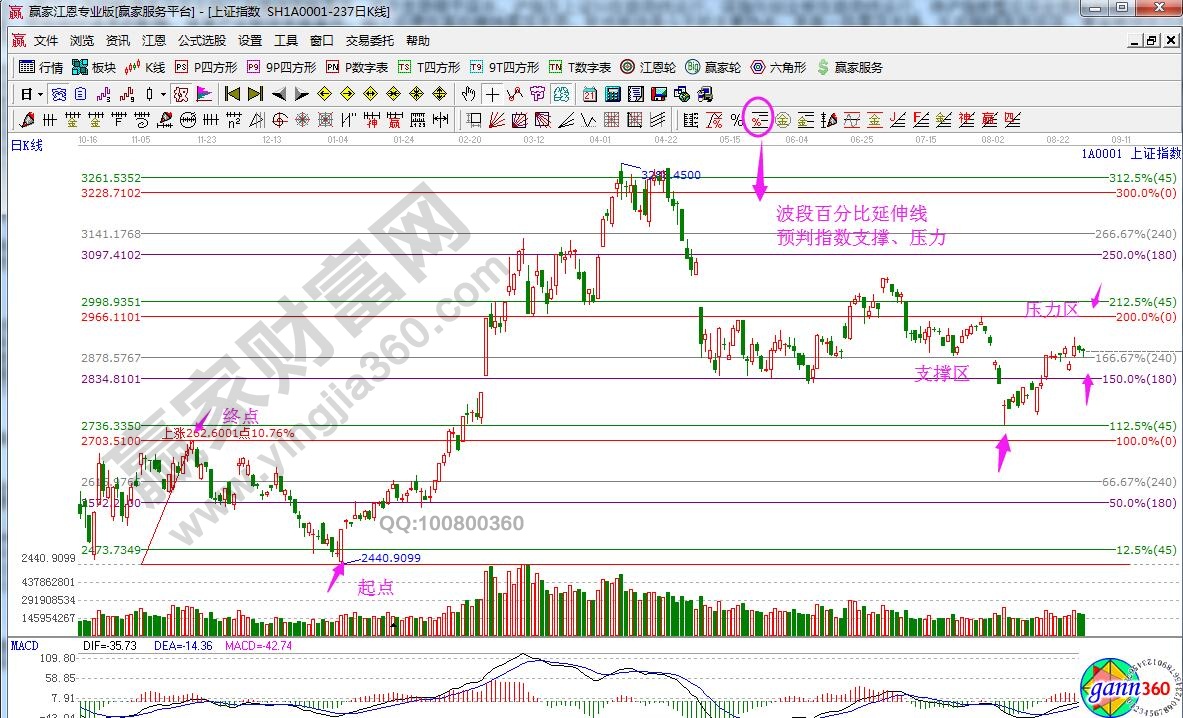
Task: Select the crosshair cursor tool
Action: 491,95
